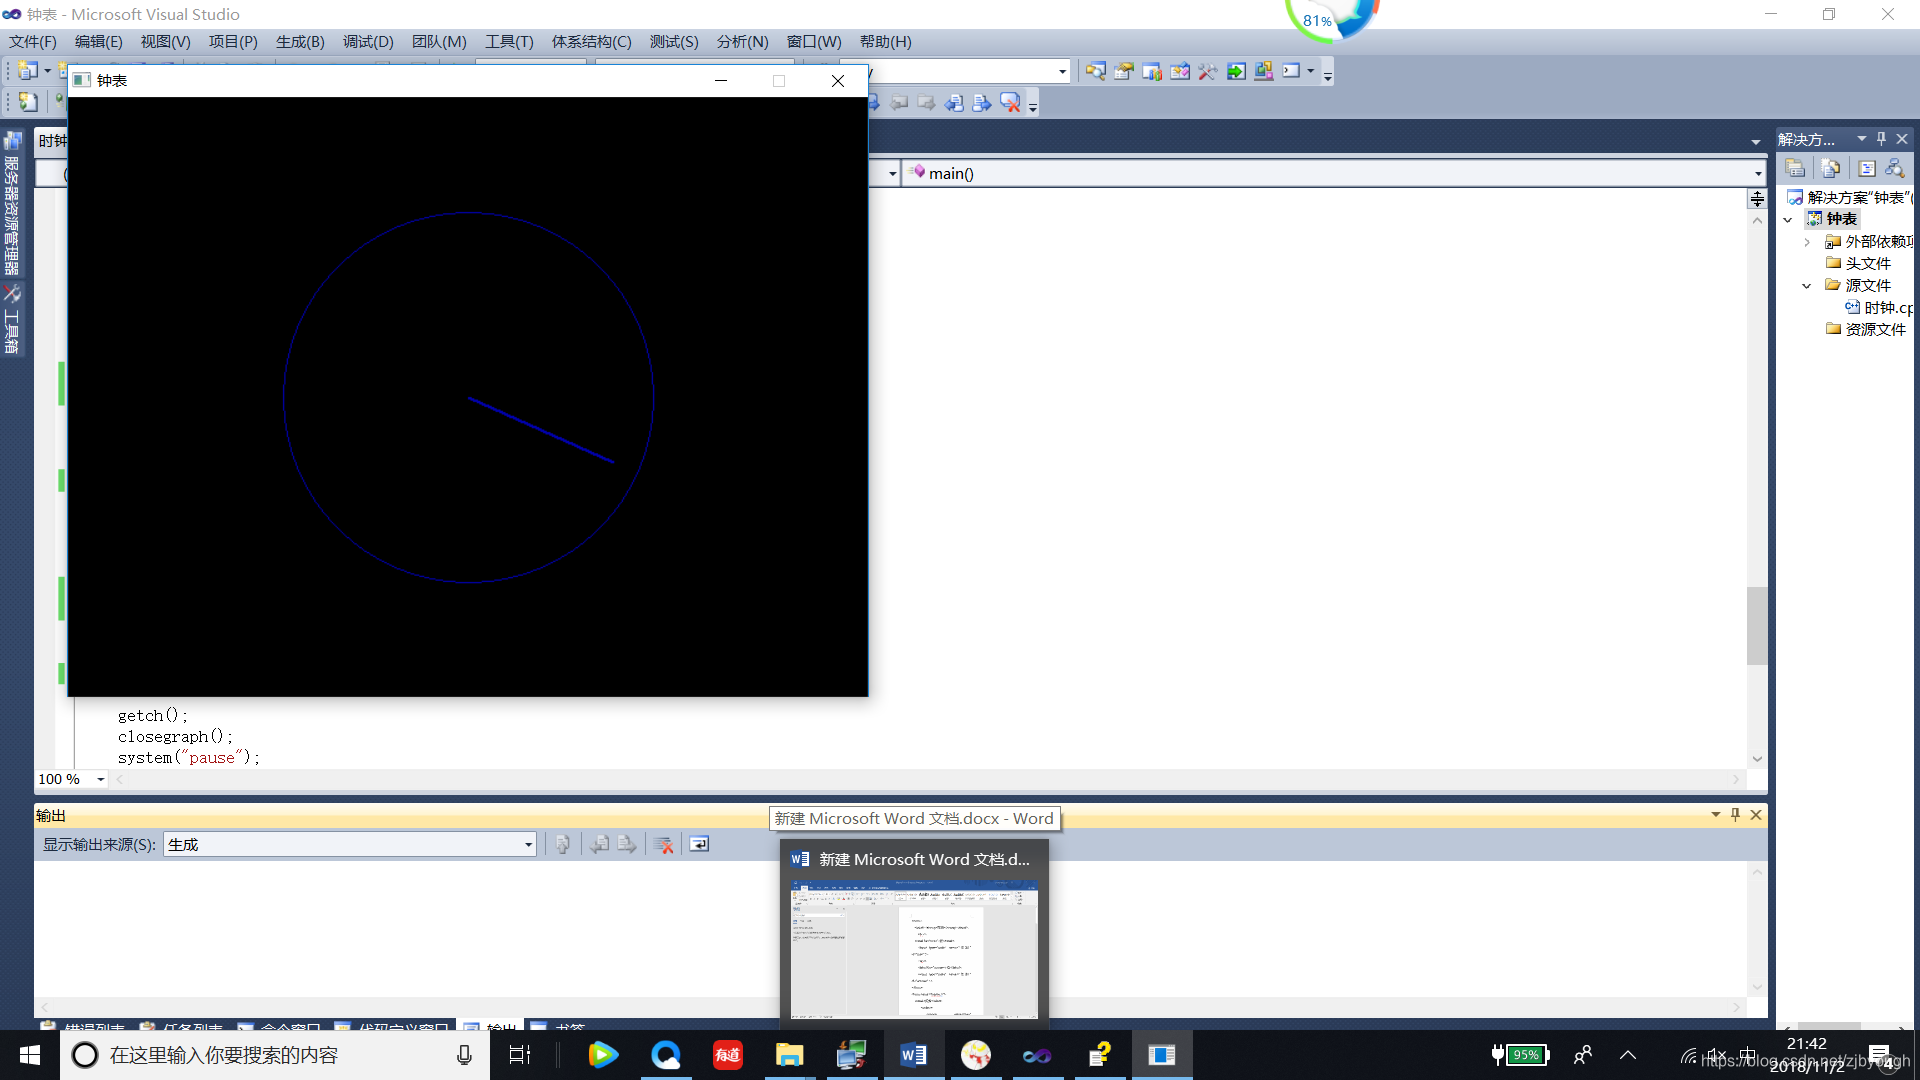Click the editor vertical scrollbar thumb

click(1756, 625)
